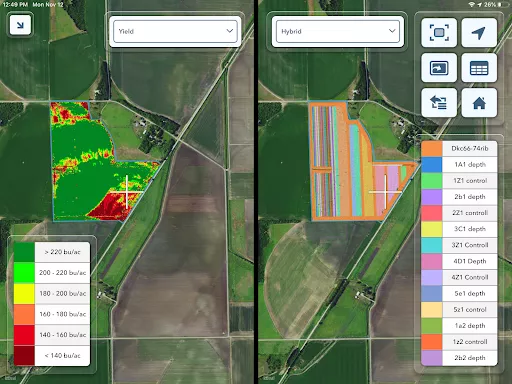This screenshot has height=384, width=512.
Task: Click the green 1Z1 control color swatch
Action: pos(432,181)
